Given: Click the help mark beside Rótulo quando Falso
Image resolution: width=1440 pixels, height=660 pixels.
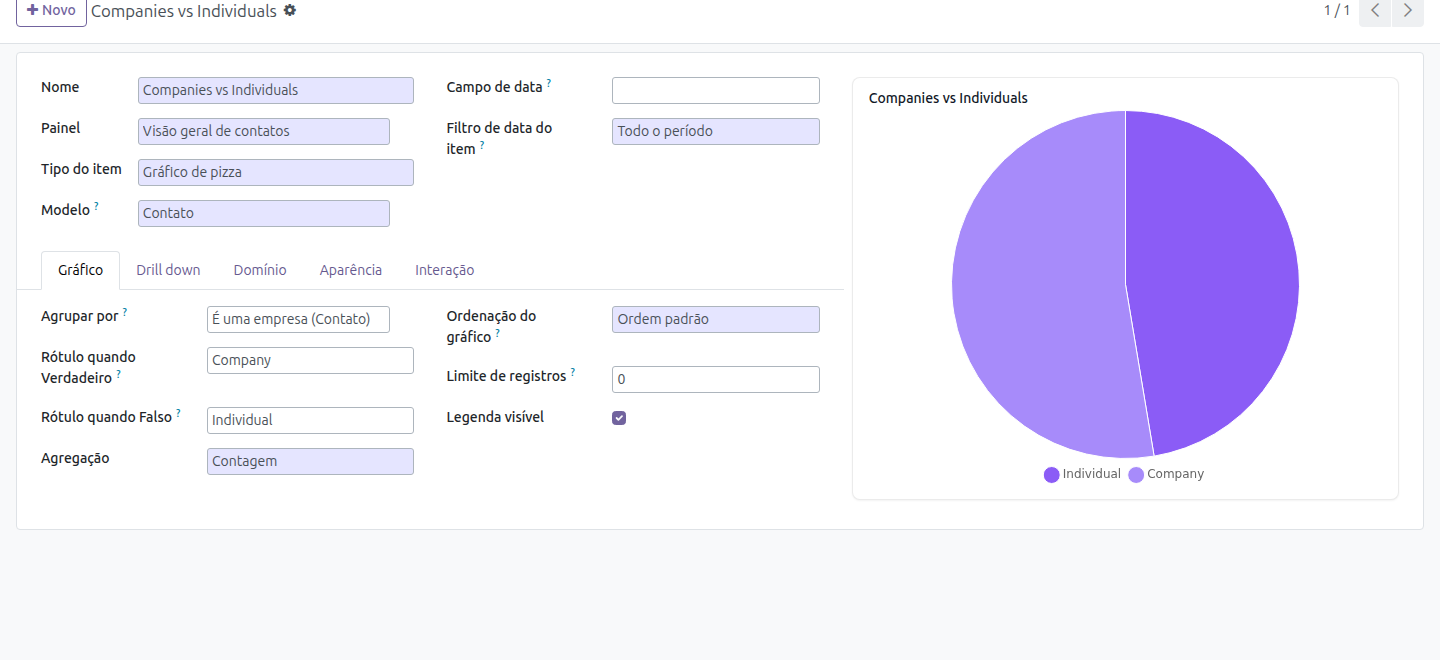Looking at the screenshot, I should tap(179, 413).
